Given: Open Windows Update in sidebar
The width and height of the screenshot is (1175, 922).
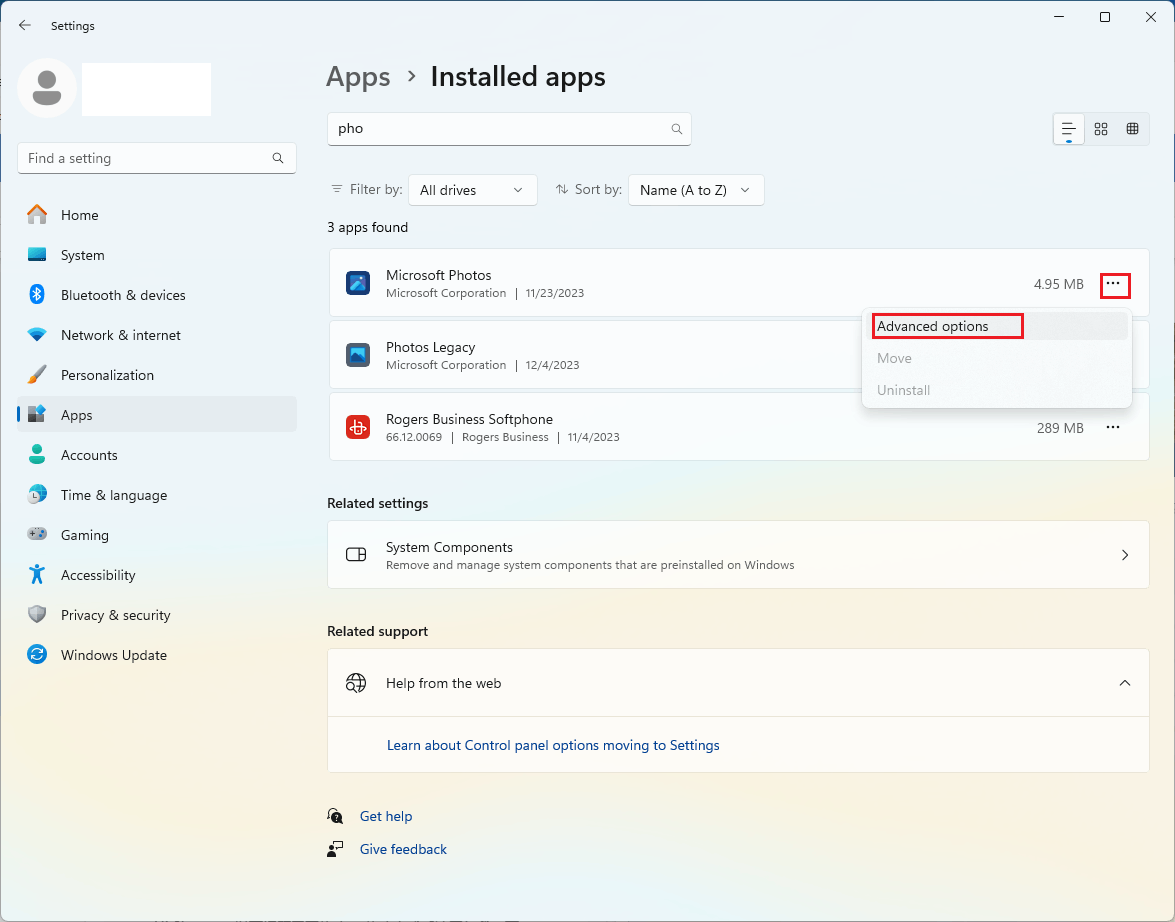Looking at the screenshot, I should coord(113,655).
